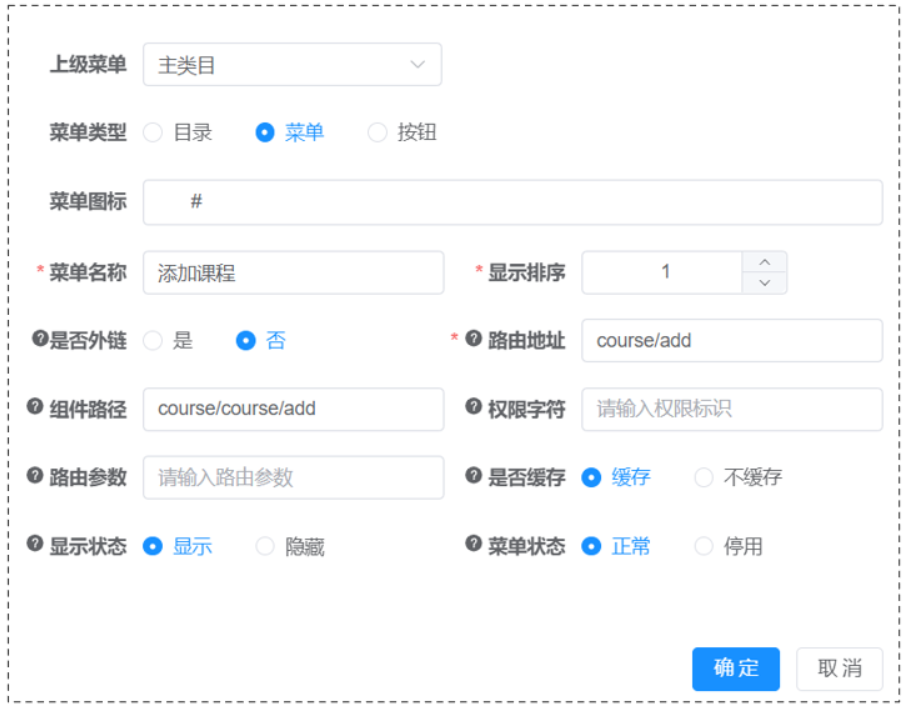This screenshot has width=917, height=714.
Task: Increase 显示排序 with the up arrow
Action: 764,262
